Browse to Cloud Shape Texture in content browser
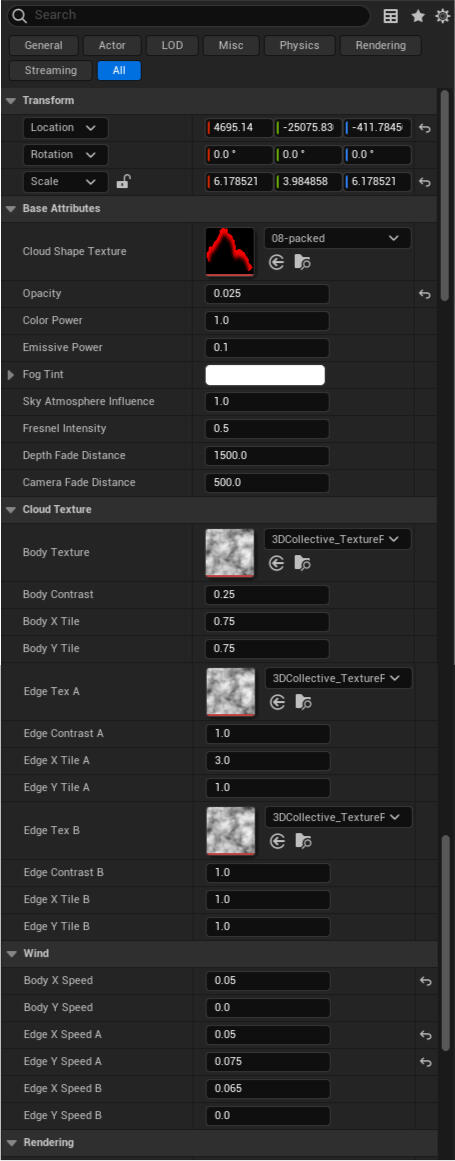The image size is (455, 1161). [302, 262]
